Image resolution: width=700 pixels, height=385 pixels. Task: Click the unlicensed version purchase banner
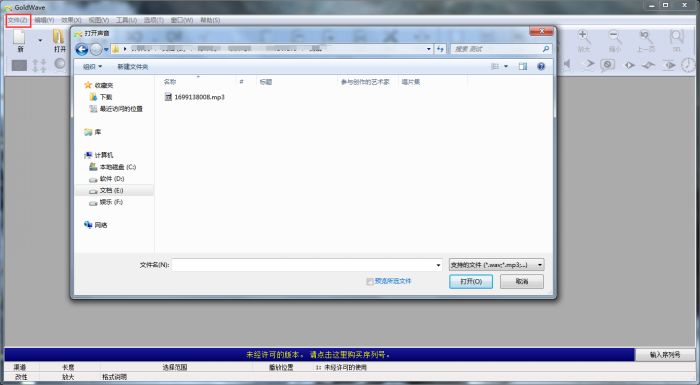pyautogui.click(x=319, y=355)
